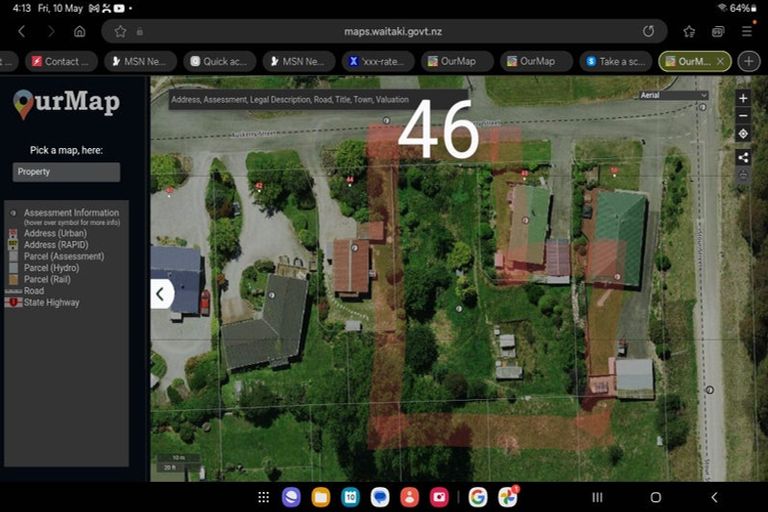Bookmark the page with the star icon

pos(120,31)
